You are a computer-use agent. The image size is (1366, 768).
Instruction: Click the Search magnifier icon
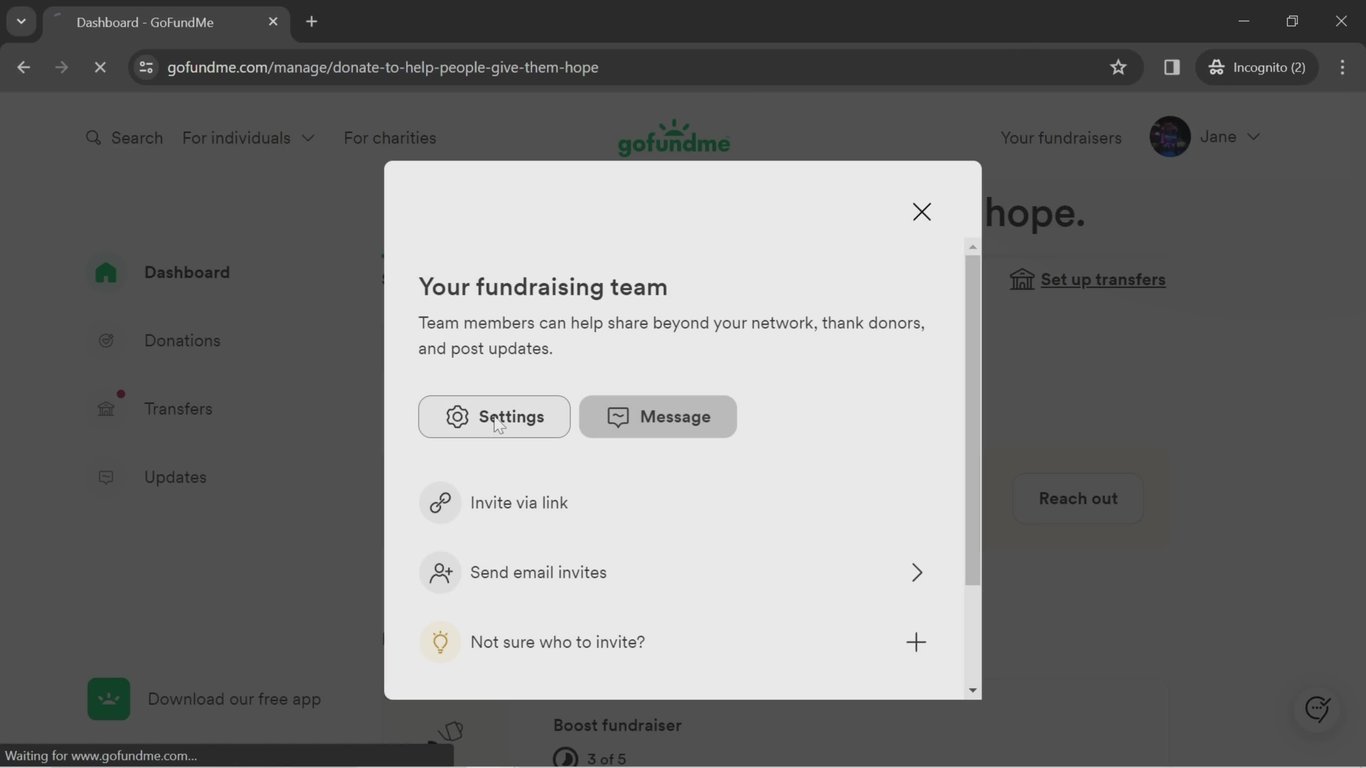coord(93,137)
